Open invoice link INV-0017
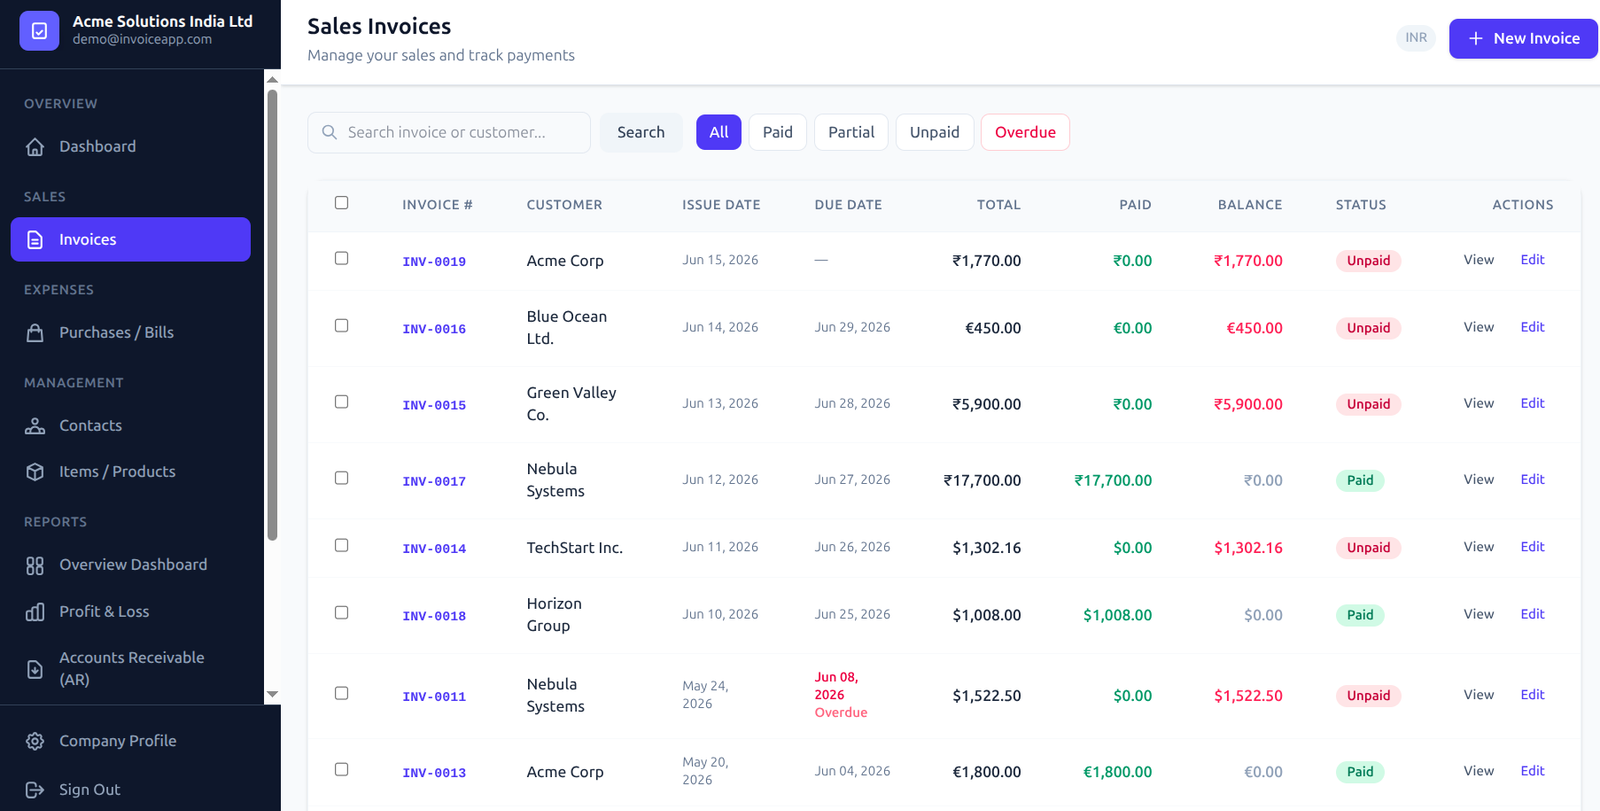The image size is (1600, 811). 434,482
